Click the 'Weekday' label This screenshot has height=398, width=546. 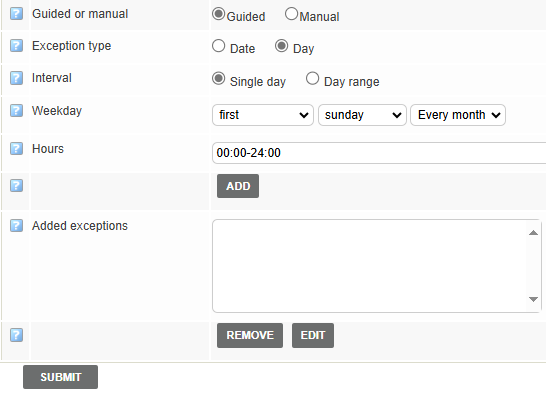pos(57,111)
